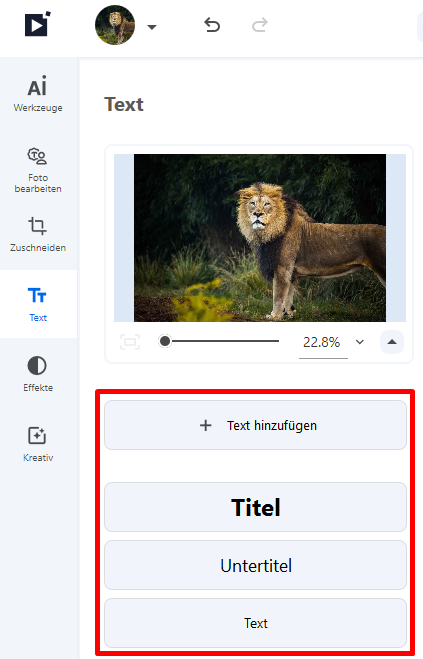The height and width of the screenshot is (659, 423).
Task: Click the lion image thumbnail in header
Action: click(x=115, y=25)
